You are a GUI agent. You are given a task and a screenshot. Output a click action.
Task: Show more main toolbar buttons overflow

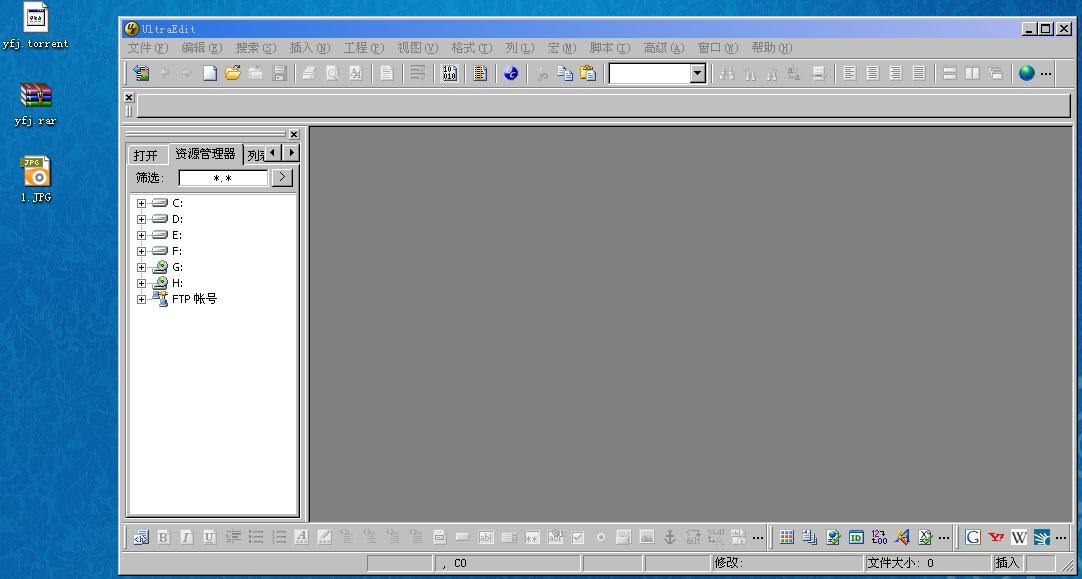(1046, 73)
